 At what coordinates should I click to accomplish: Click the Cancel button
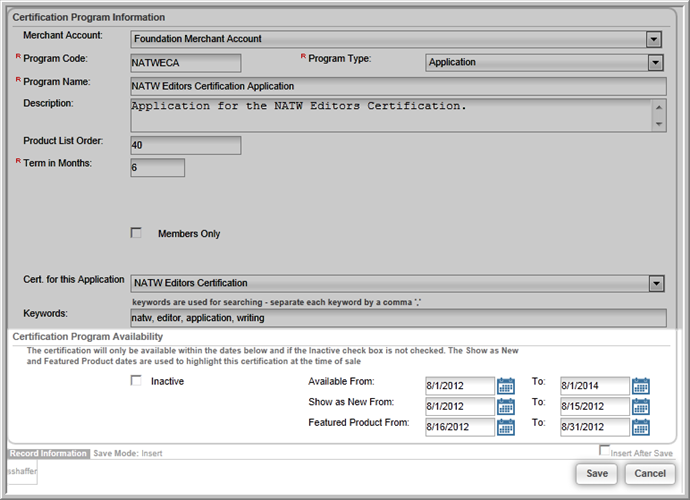click(x=650, y=474)
